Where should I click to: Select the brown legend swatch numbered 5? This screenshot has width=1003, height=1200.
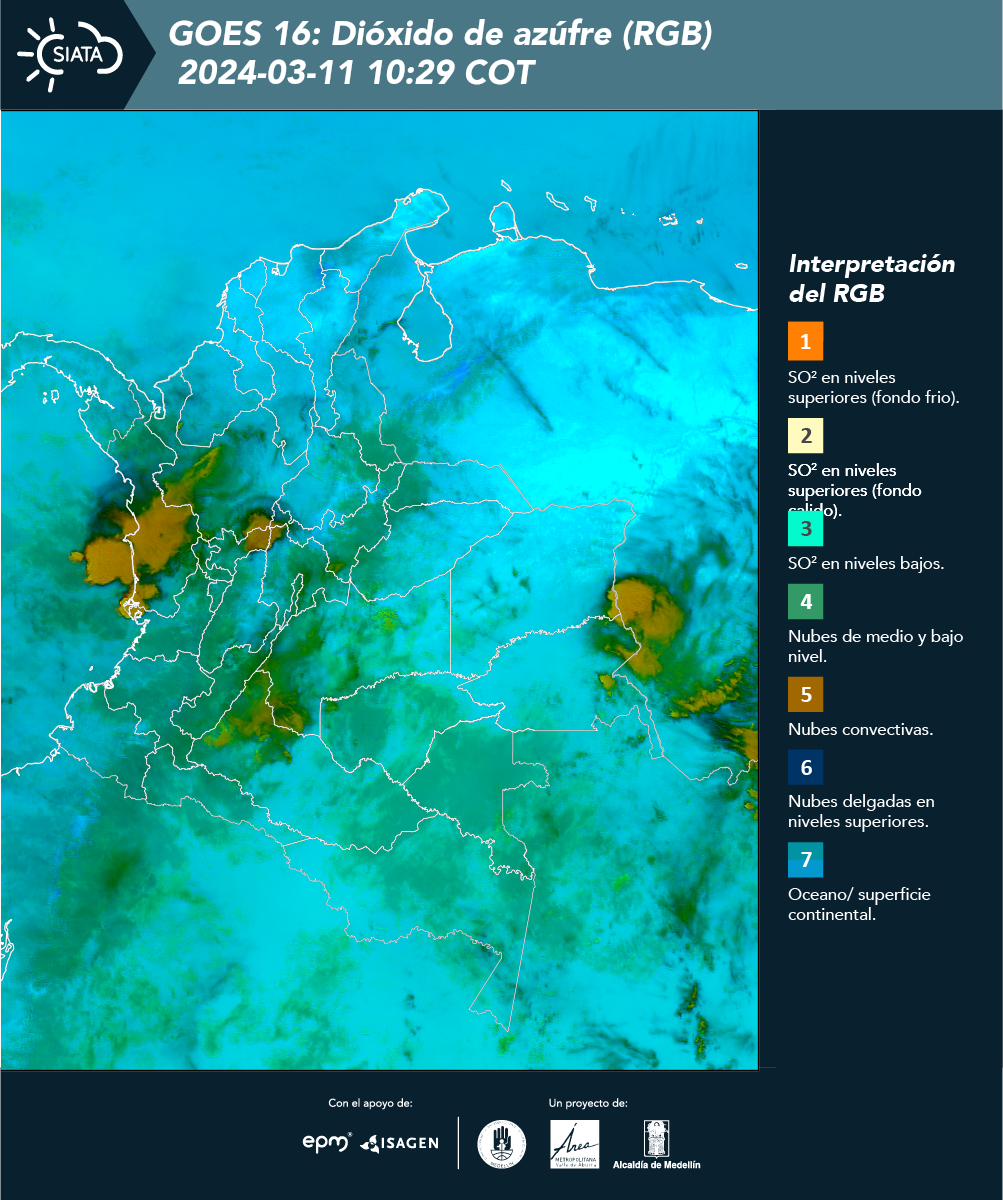(805, 694)
